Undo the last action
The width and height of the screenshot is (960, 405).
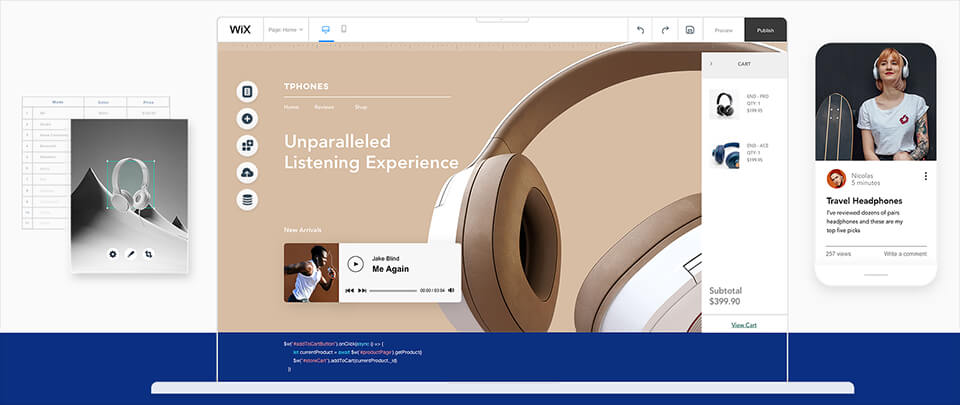pyautogui.click(x=641, y=30)
